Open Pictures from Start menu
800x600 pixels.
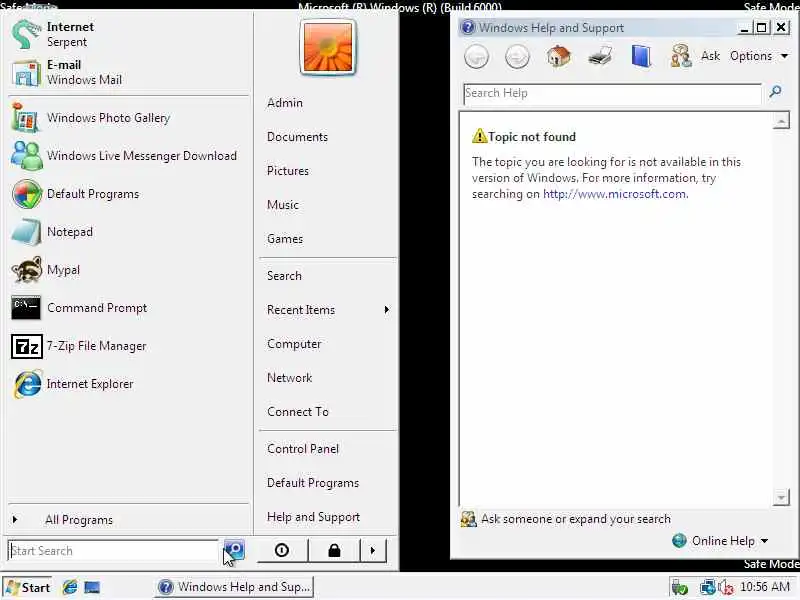288,171
